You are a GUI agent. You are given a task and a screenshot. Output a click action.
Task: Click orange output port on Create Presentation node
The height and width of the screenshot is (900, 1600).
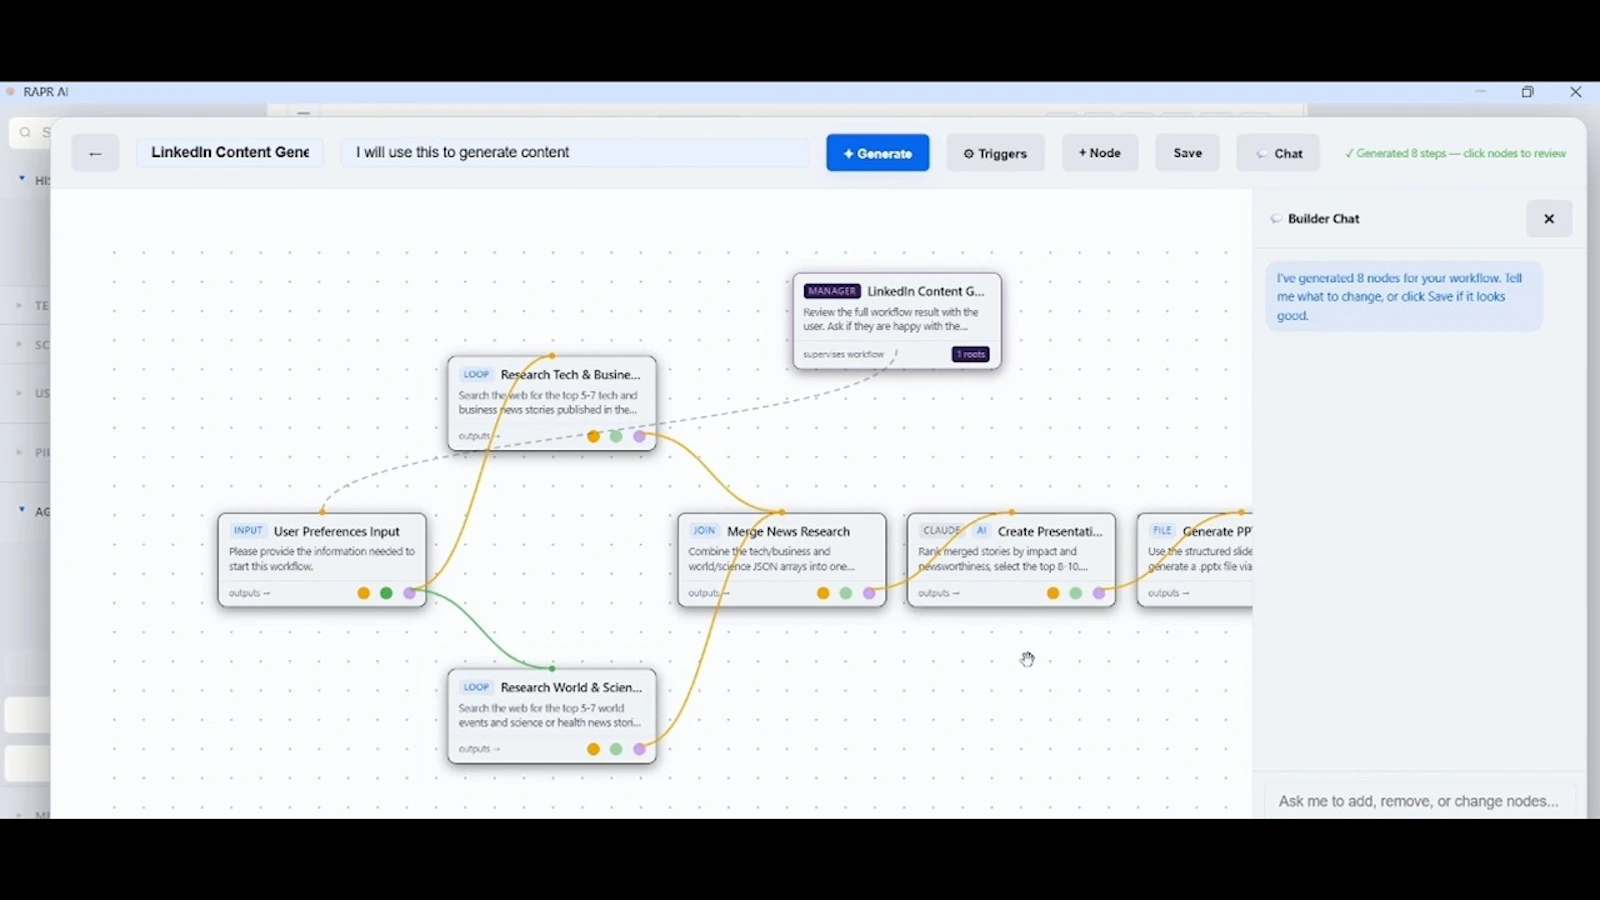point(1053,593)
